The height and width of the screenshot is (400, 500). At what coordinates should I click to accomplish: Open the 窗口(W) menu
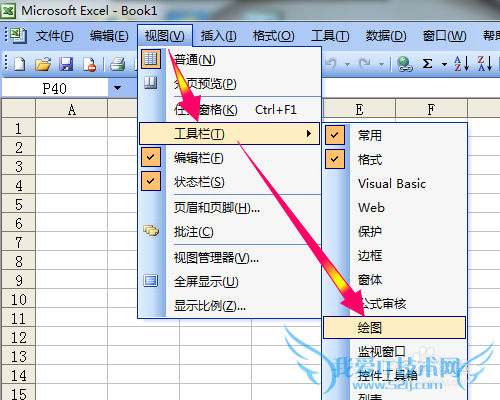[444, 36]
